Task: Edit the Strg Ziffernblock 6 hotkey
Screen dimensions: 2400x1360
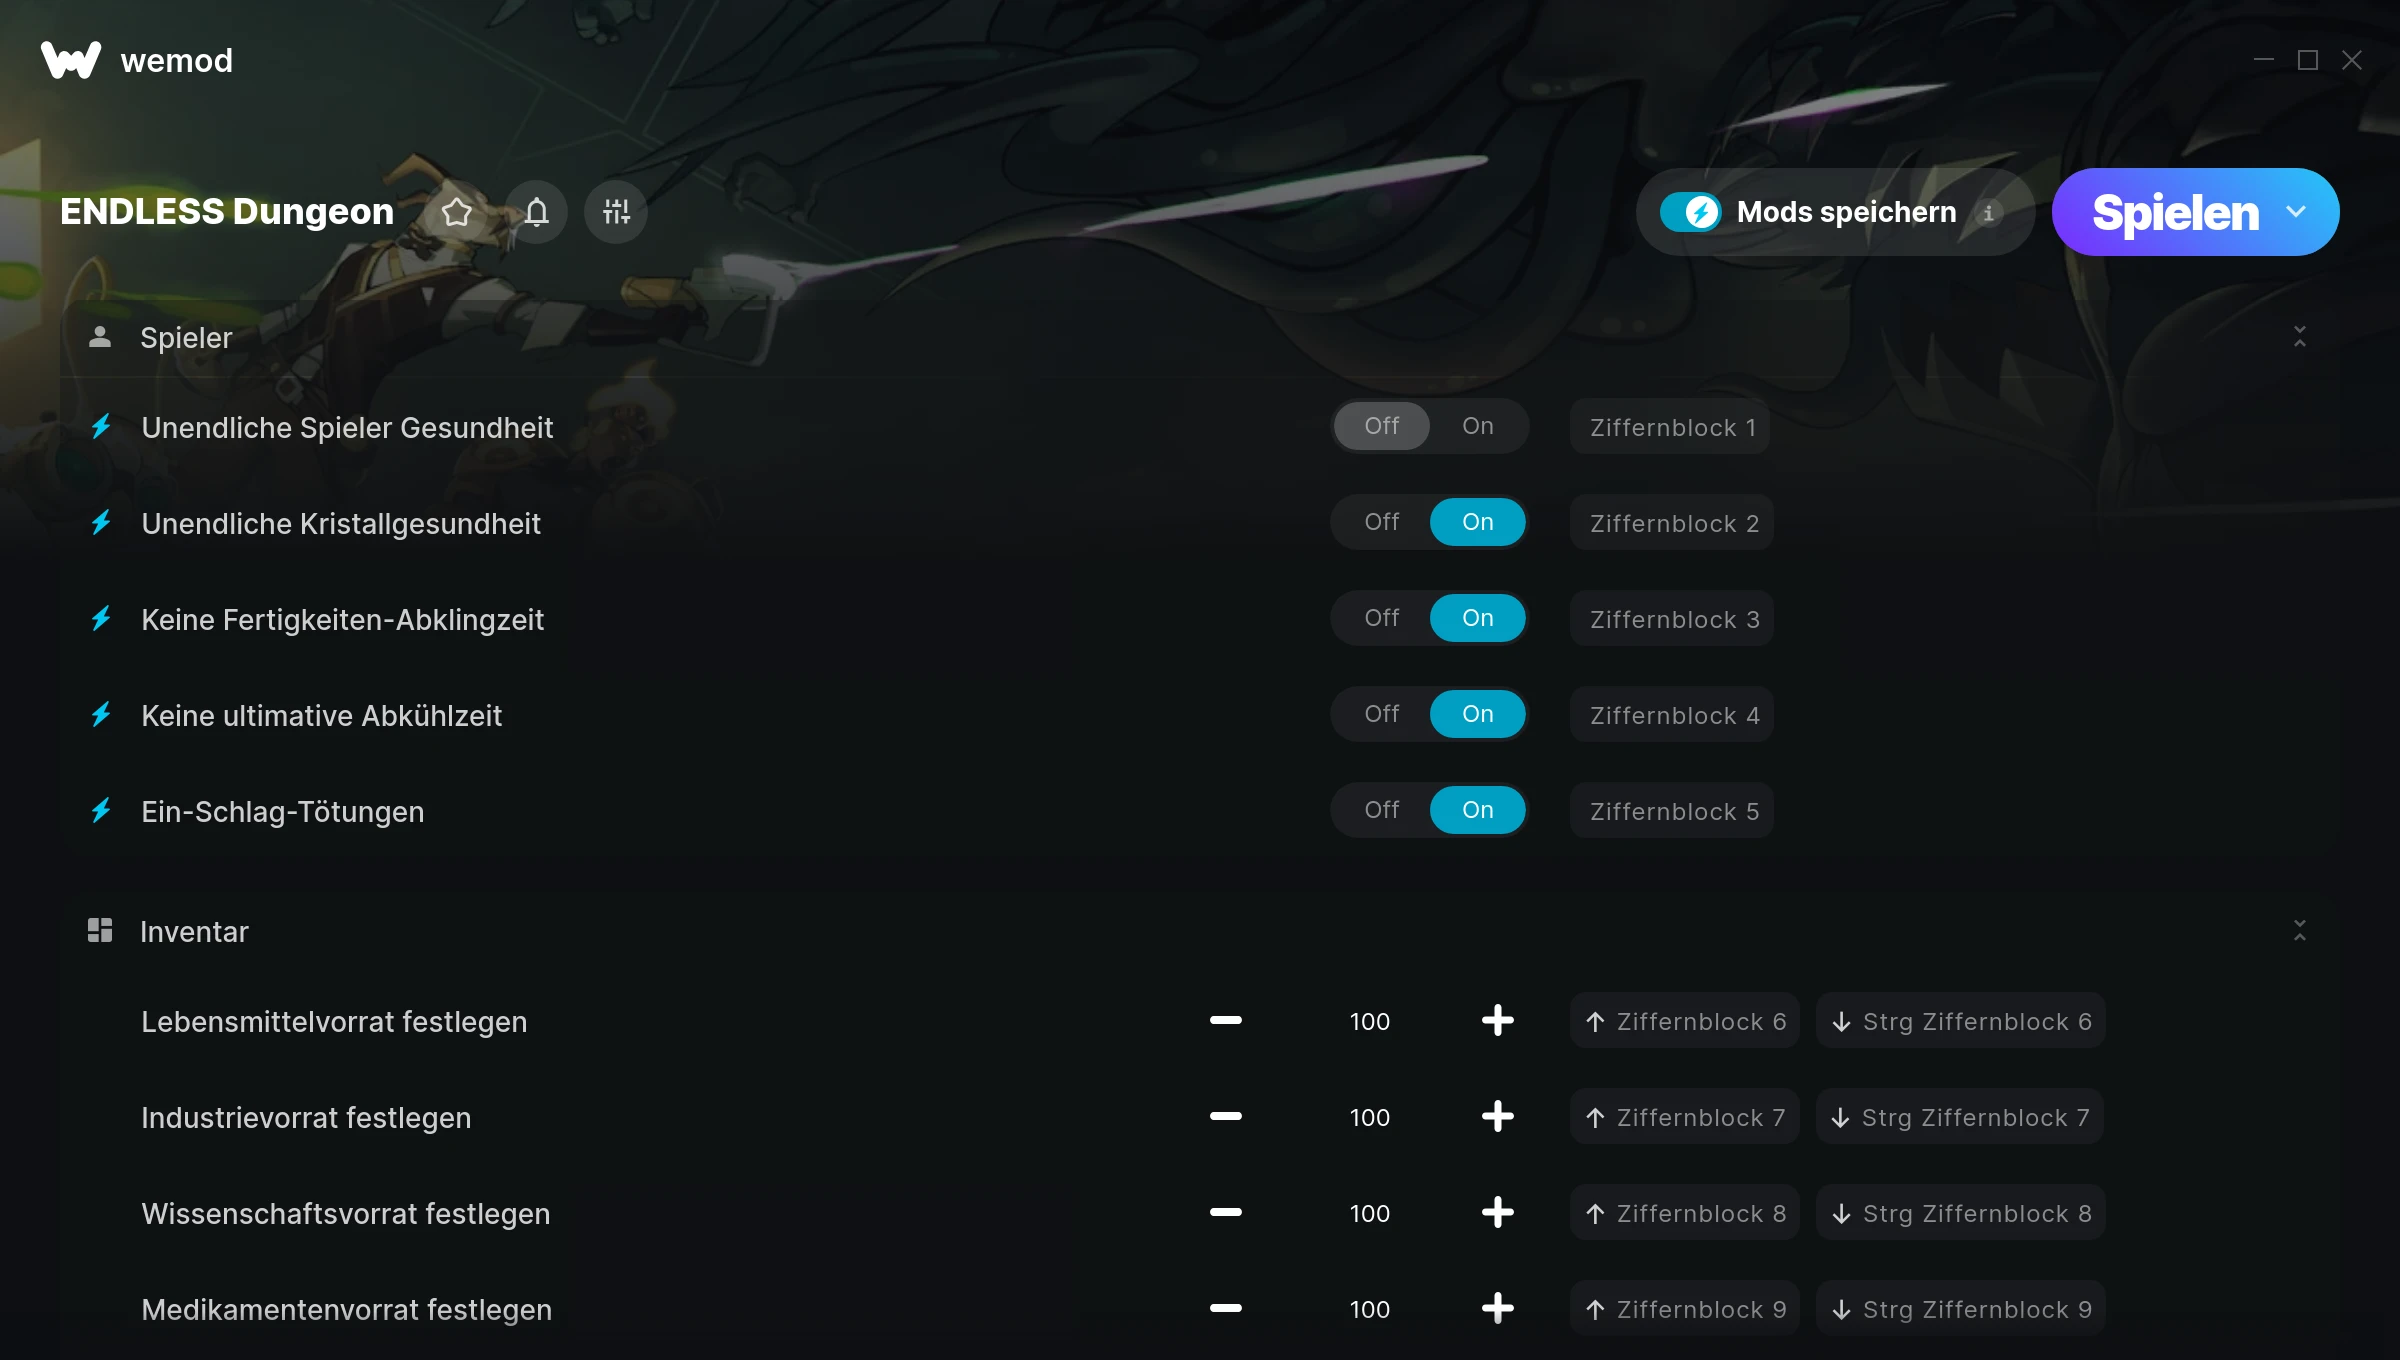Action: point(1961,1021)
